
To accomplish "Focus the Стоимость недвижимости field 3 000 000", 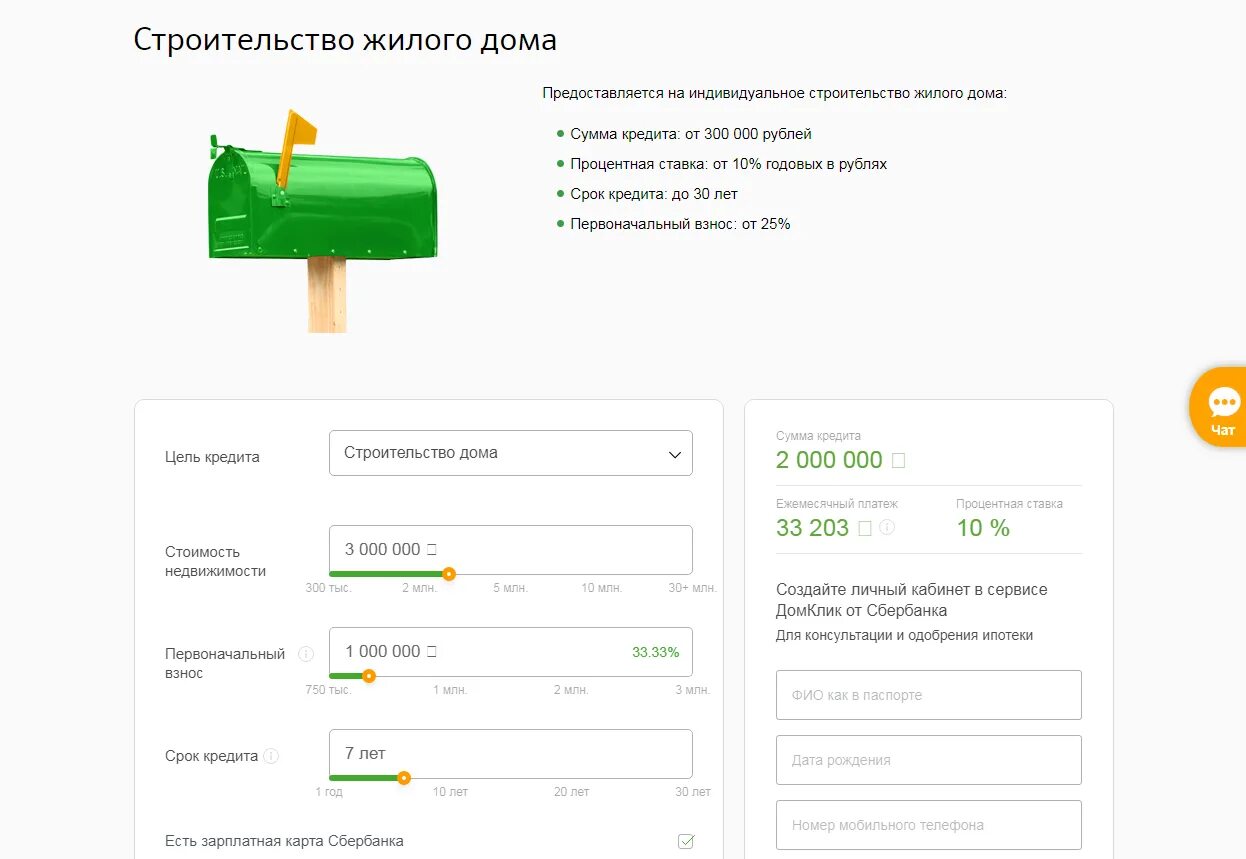I will (x=511, y=549).
